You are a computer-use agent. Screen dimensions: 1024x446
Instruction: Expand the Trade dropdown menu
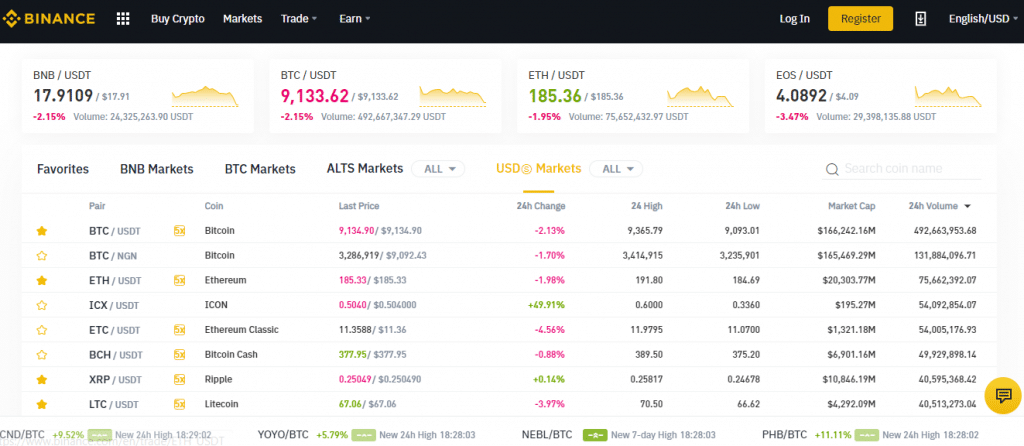click(x=298, y=19)
